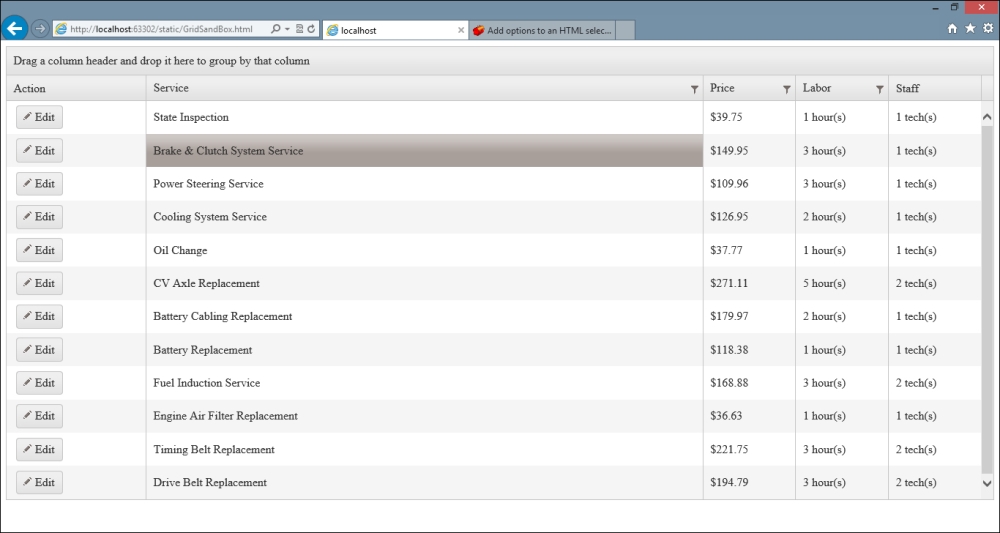Image resolution: width=1000 pixels, height=533 pixels.
Task: Click the $39.75 price cell
Action: coord(749,117)
